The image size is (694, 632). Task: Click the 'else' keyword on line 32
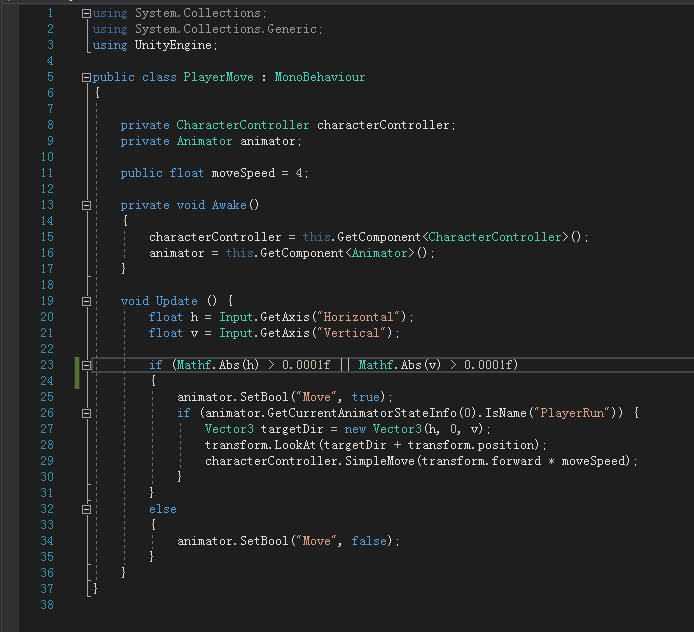pos(162,509)
